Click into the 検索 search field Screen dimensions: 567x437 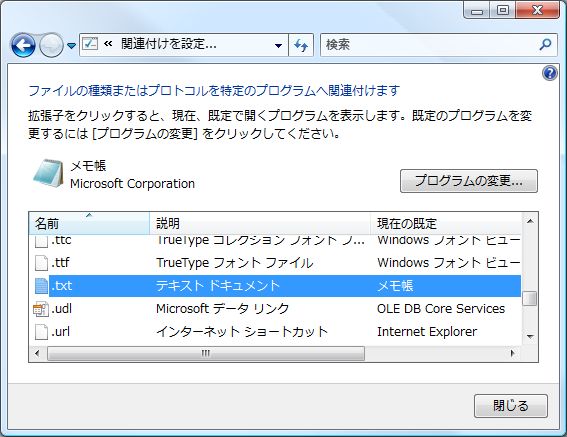pos(429,45)
